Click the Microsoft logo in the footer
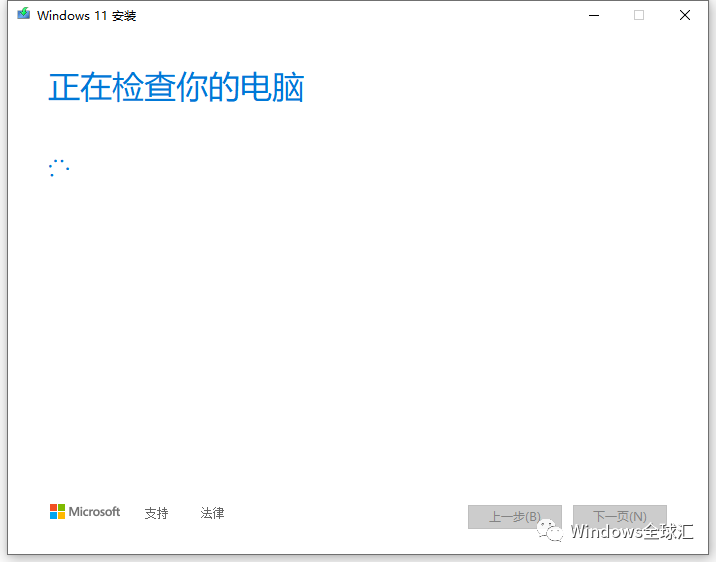Viewport: 716px width, 562px height. [85, 512]
